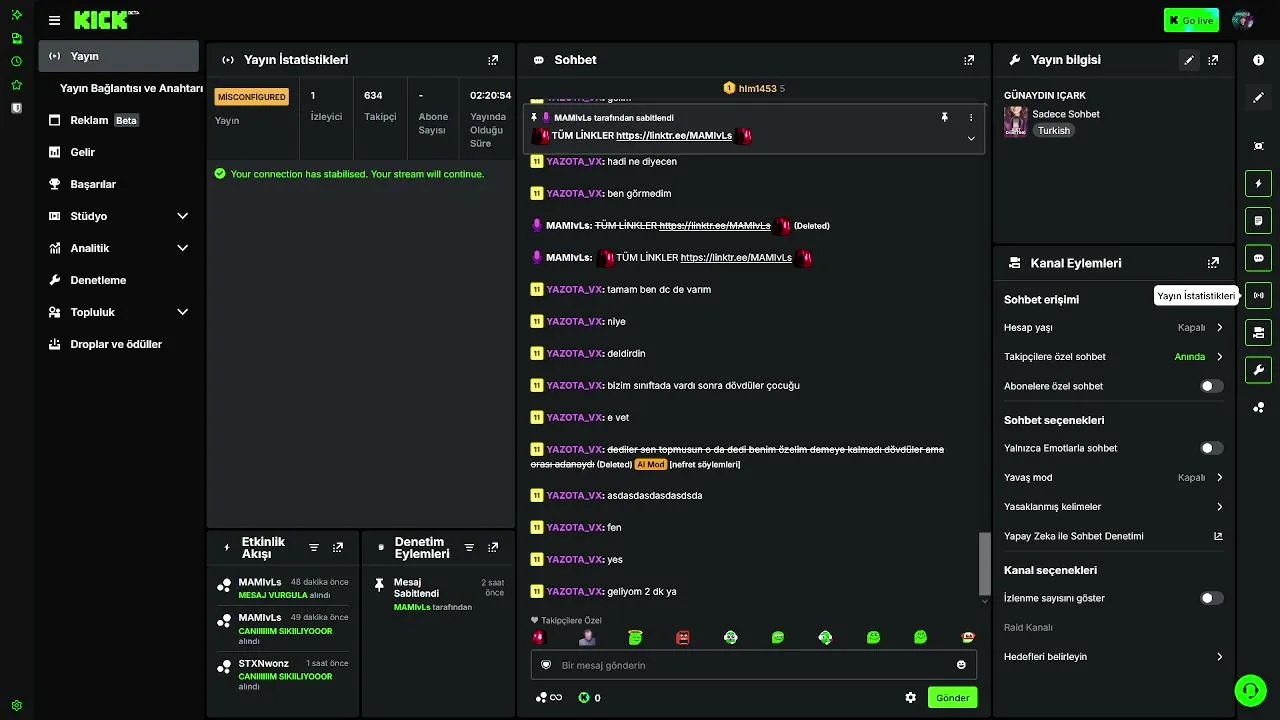Viewport: 1280px width, 720px height.
Task: Click the clock icon in far-left rail
Action: [16, 61]
